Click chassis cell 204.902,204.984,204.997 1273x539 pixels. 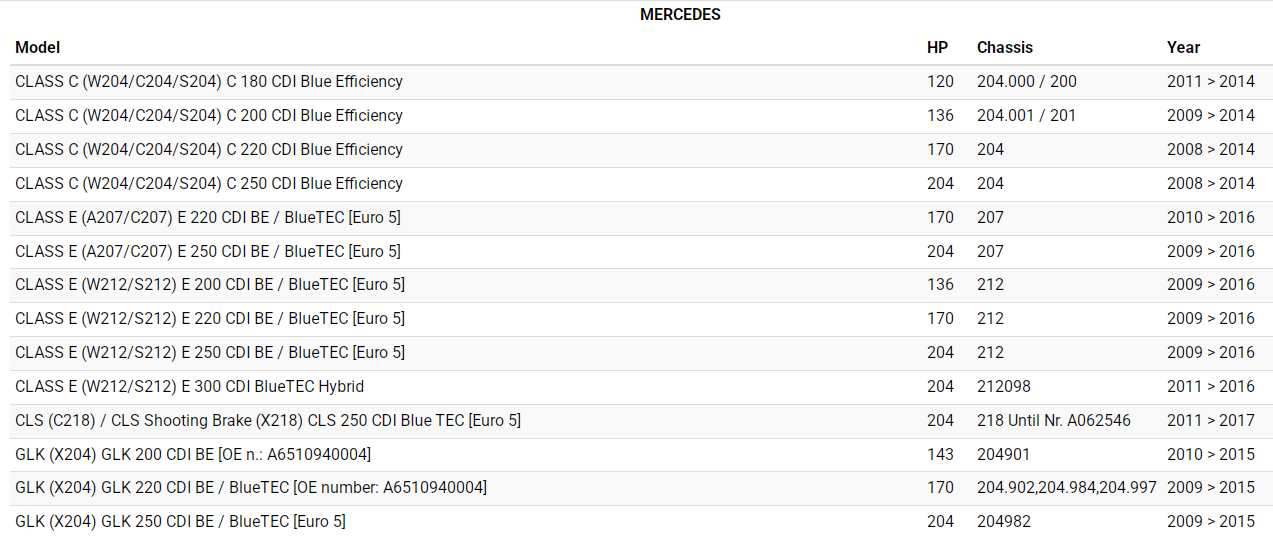[x=1066, y=487]
